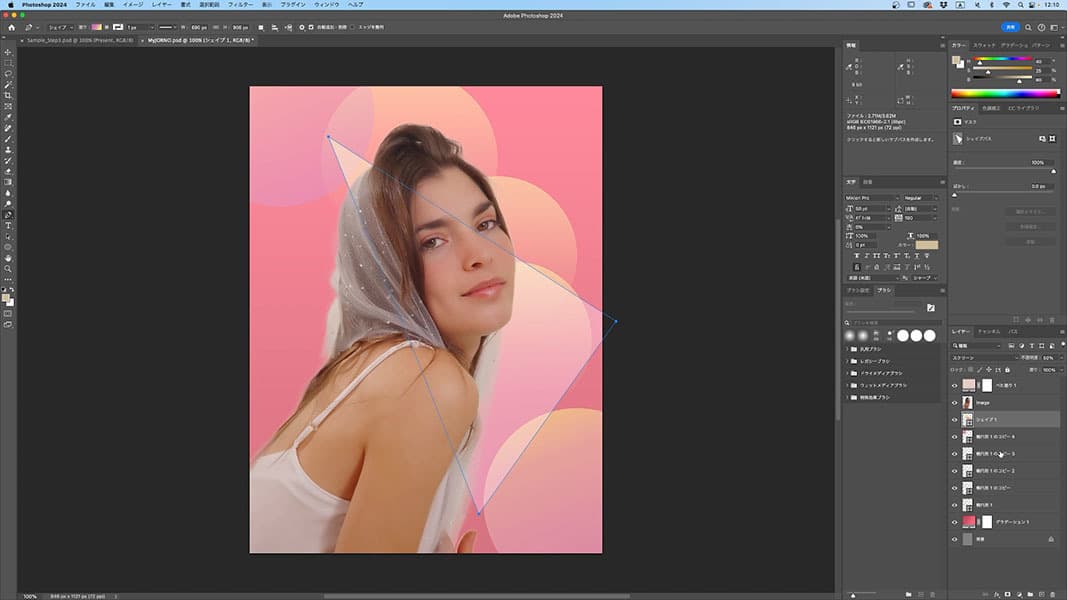The image size is (1067, 600).
Task: Click the Home icon in options bar
Action: [x=11, y=27]
